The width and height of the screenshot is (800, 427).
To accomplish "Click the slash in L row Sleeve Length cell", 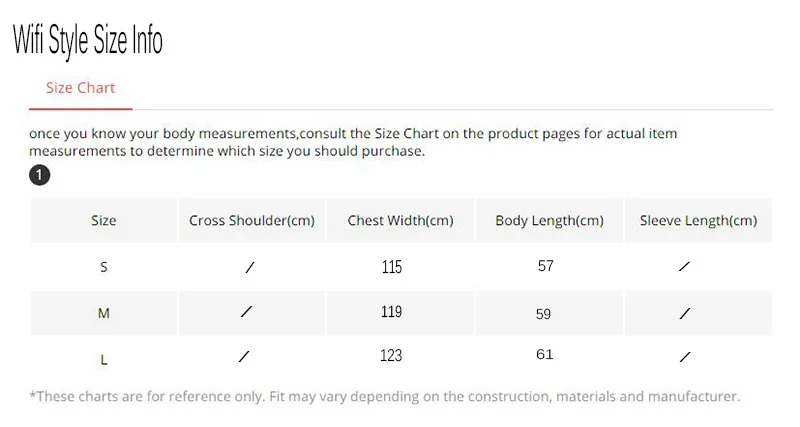I will coord(685,356).
